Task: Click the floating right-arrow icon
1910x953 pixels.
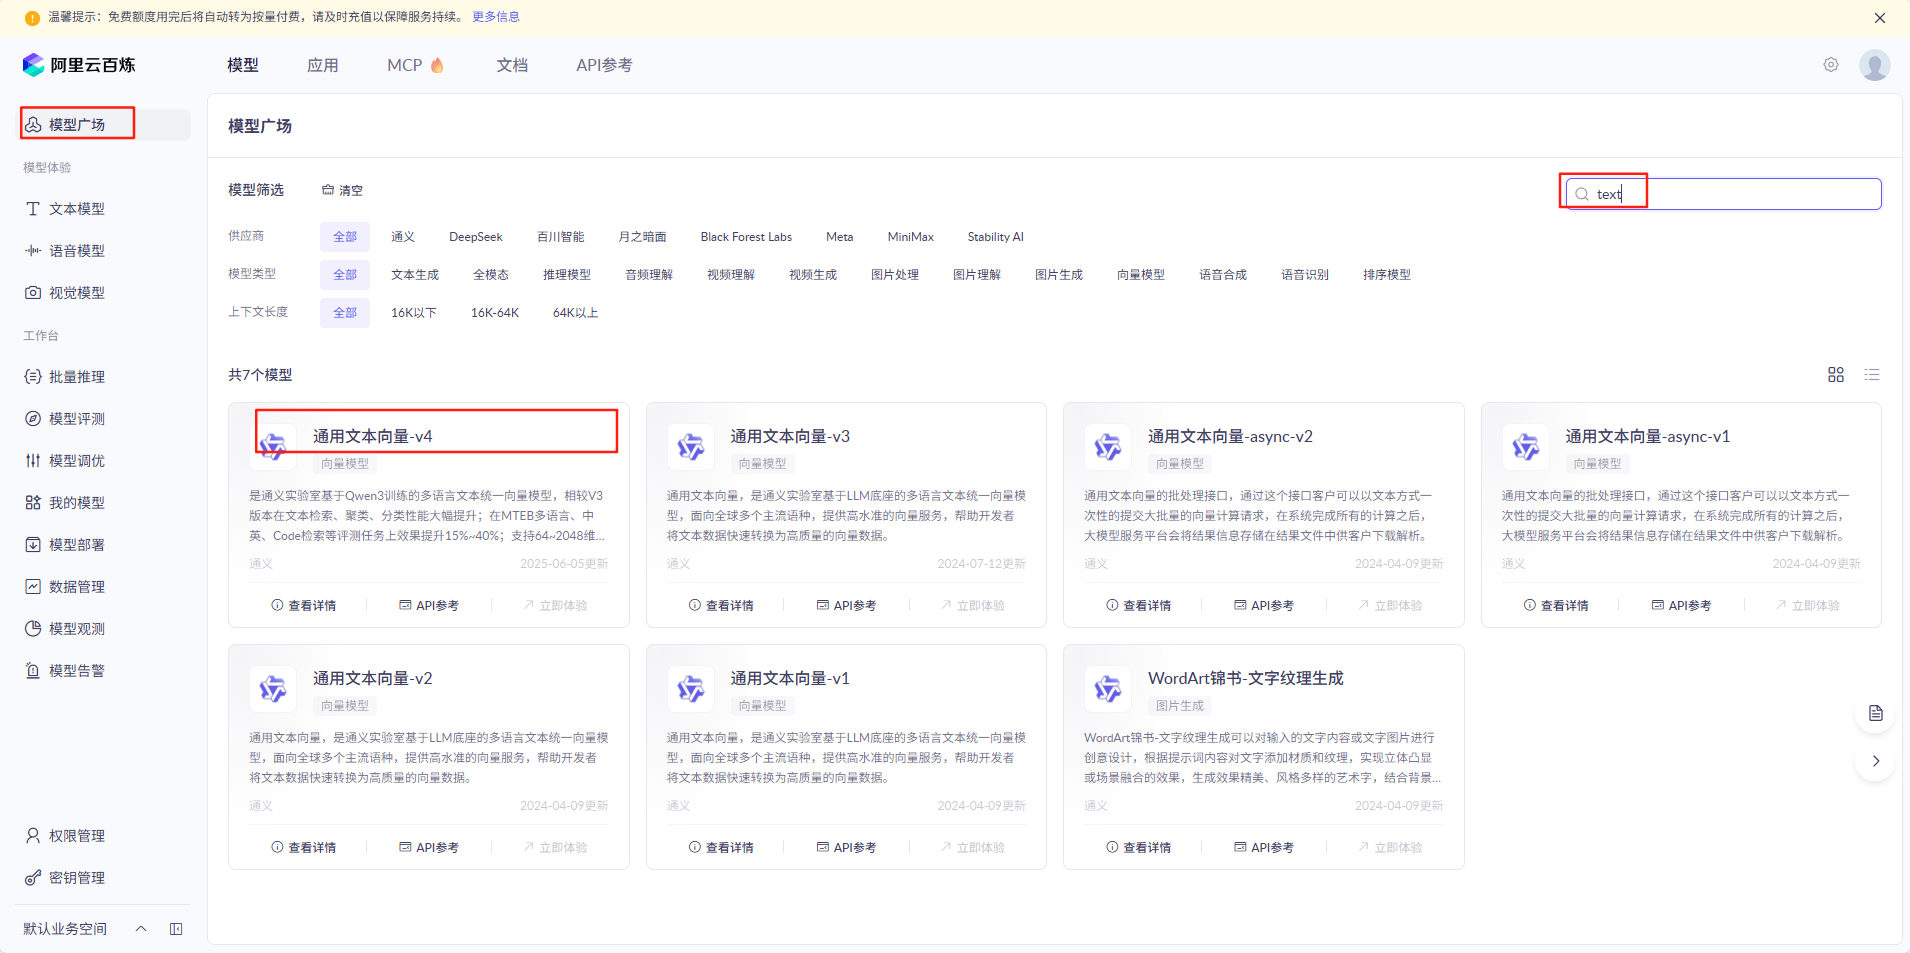Action: pos(1875,761)
